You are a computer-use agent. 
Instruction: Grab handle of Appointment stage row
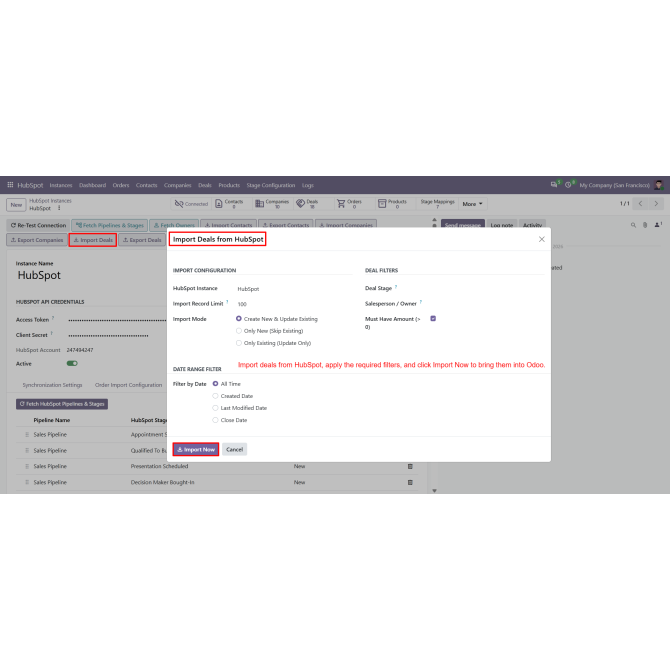27,435
